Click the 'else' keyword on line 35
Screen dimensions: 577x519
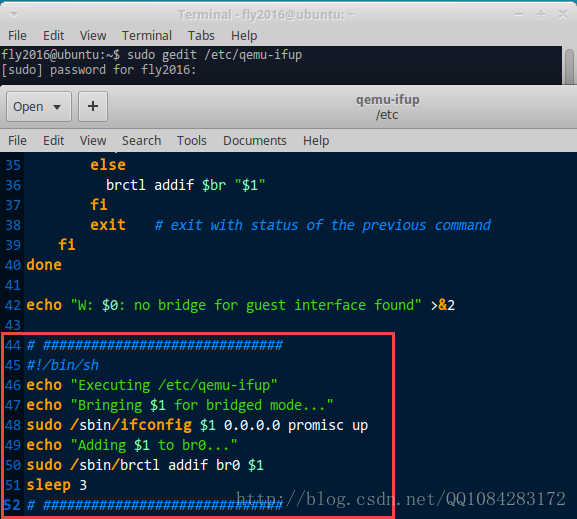click(108, 165)
